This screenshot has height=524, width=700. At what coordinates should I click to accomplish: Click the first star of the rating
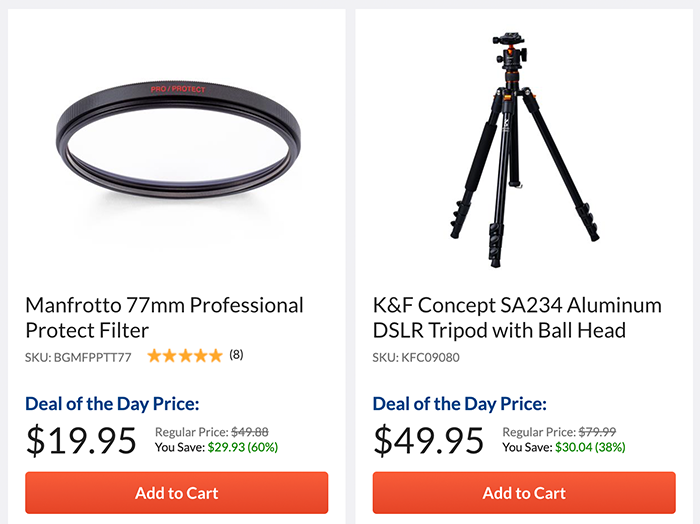click(154, 355)
